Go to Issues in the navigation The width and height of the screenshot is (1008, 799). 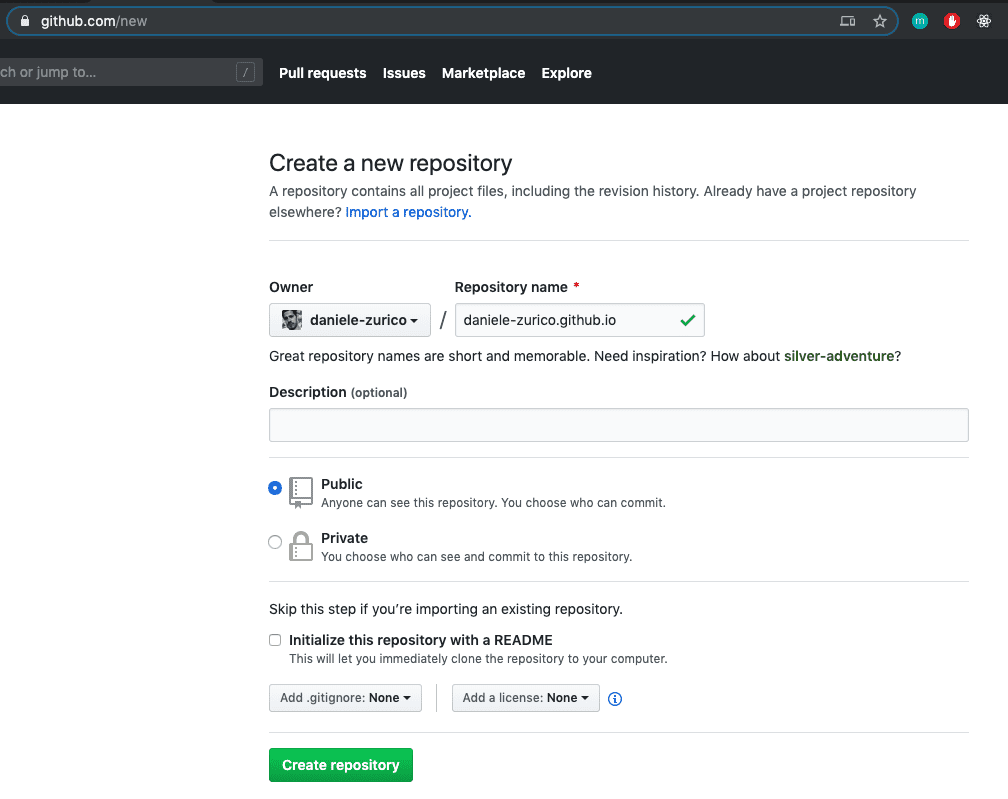[x=404, y=73]
